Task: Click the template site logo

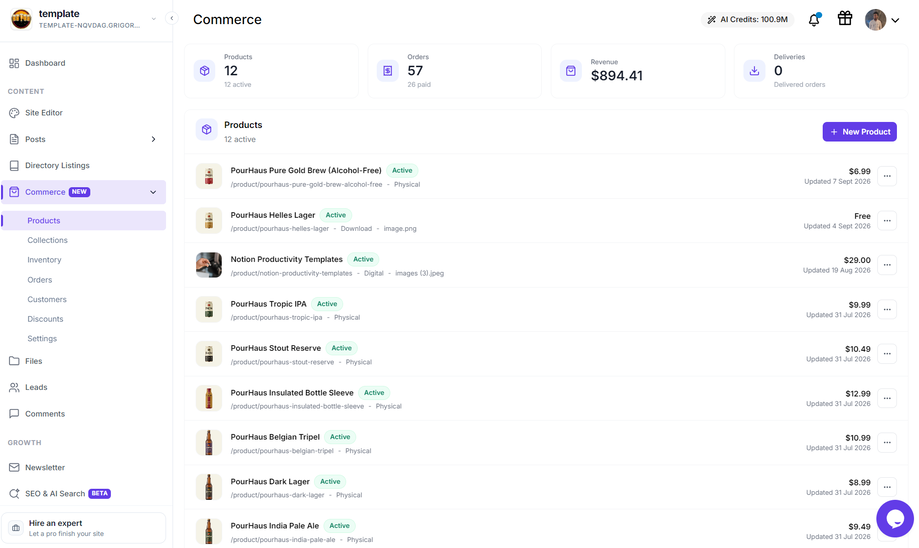Action: coord(21,19)
